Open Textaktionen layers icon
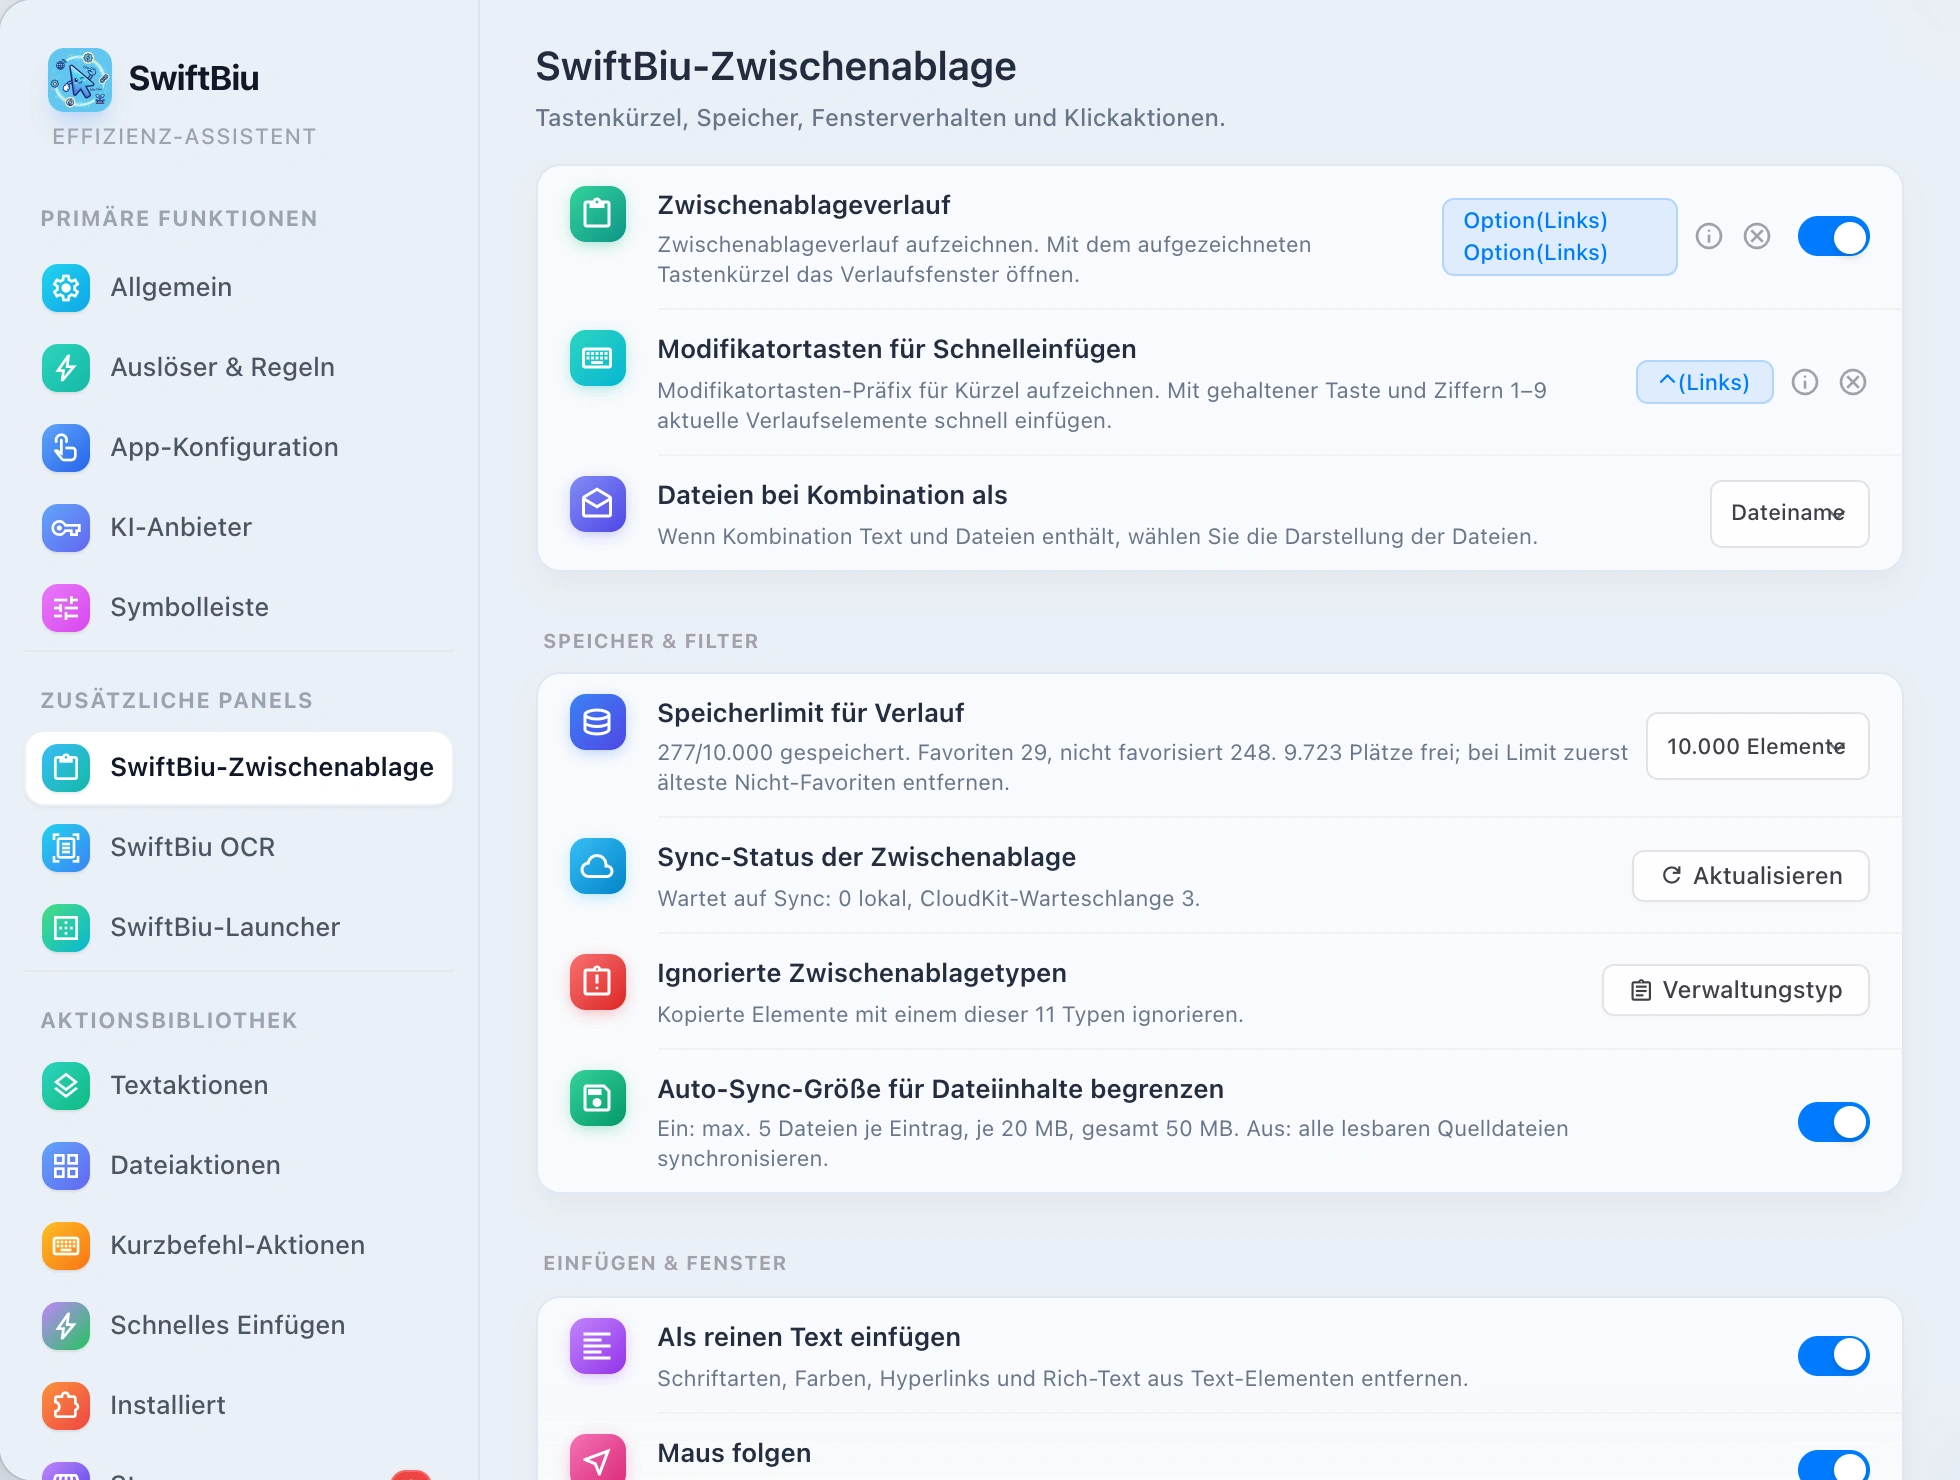 (66, 1086)
